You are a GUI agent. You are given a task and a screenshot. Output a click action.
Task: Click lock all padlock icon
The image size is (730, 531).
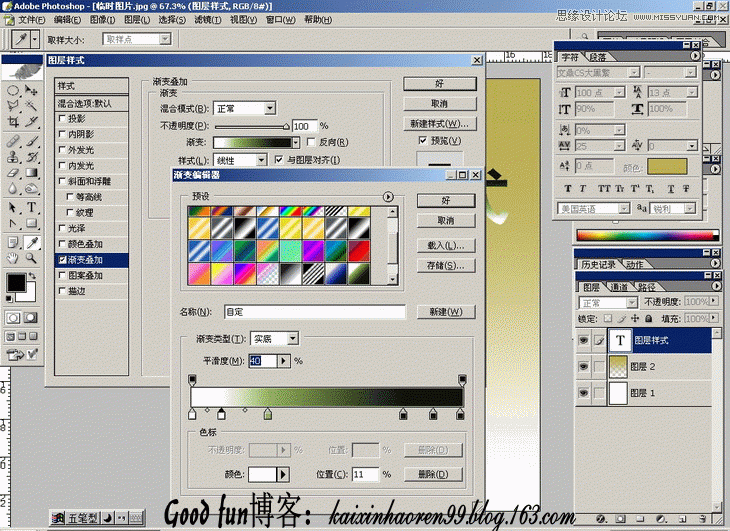pyautogui.click(x=649, y=319)
